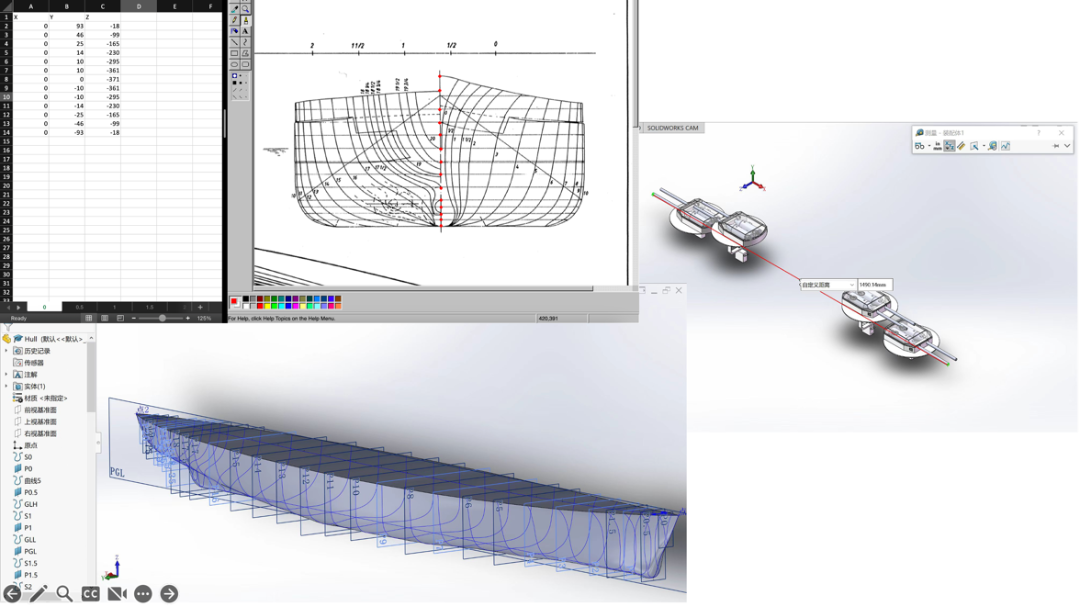Image resolution: width=1080 pixels, height=606 pixels.
Task: Expand the 实体(1) folder in feature tree
Action: click(7, 386)
